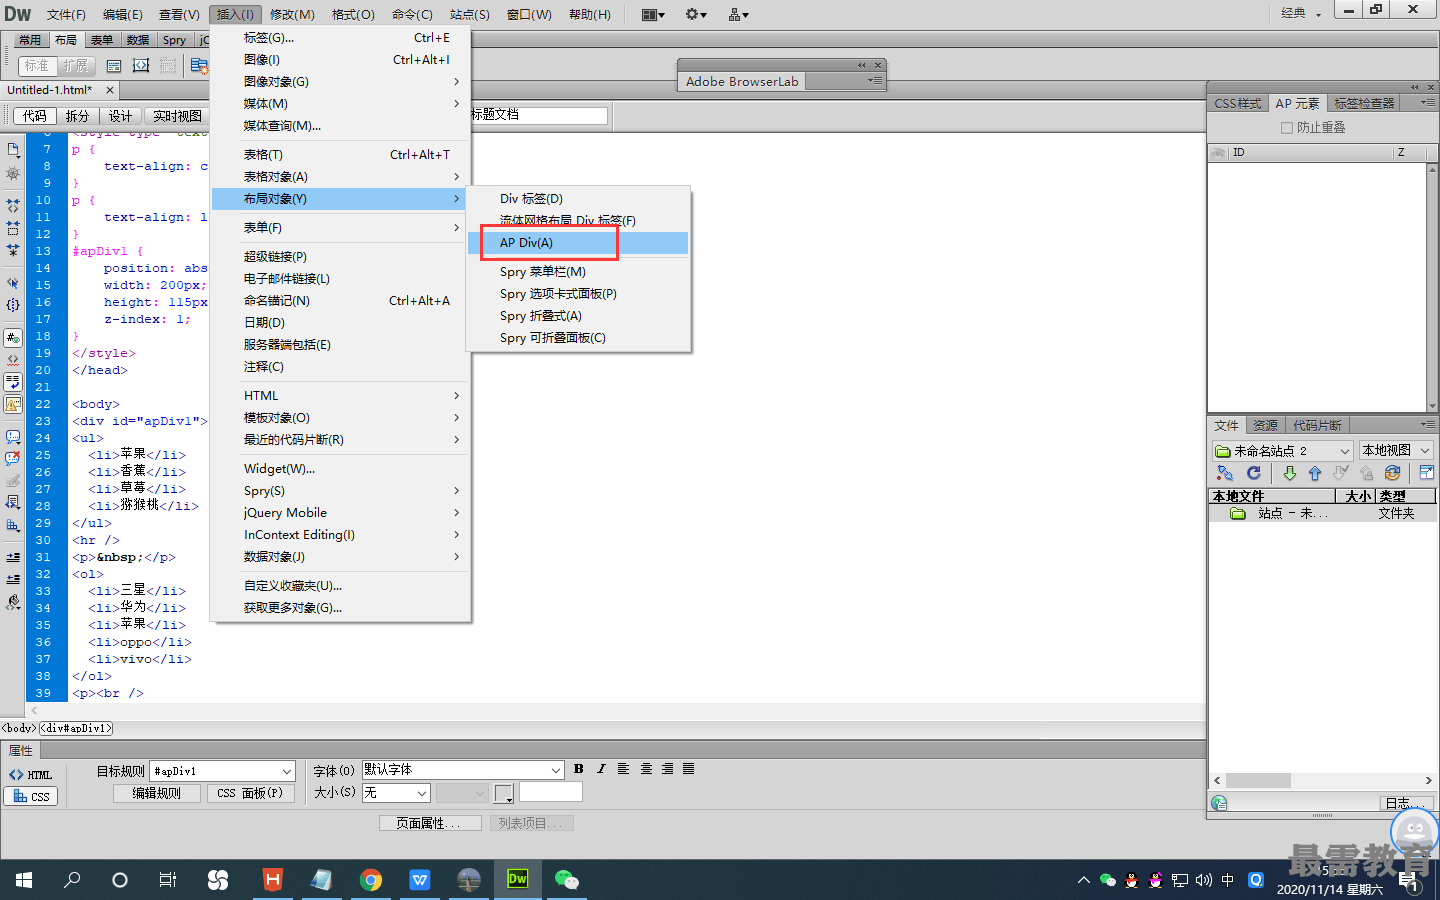Screen dimensions: 1440x900
Task: Open the 未命名站点 2 site dropdown
Action: (1282, 451)
